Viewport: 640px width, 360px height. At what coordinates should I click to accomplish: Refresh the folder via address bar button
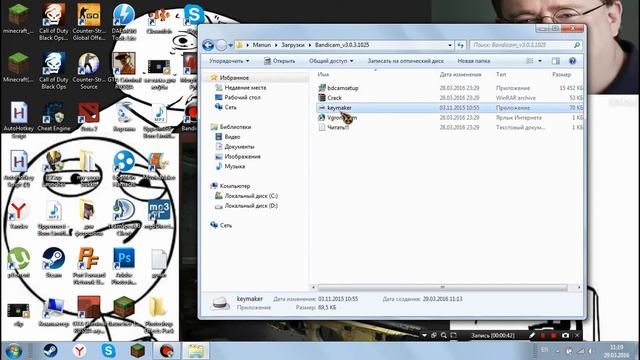[460, 45]
